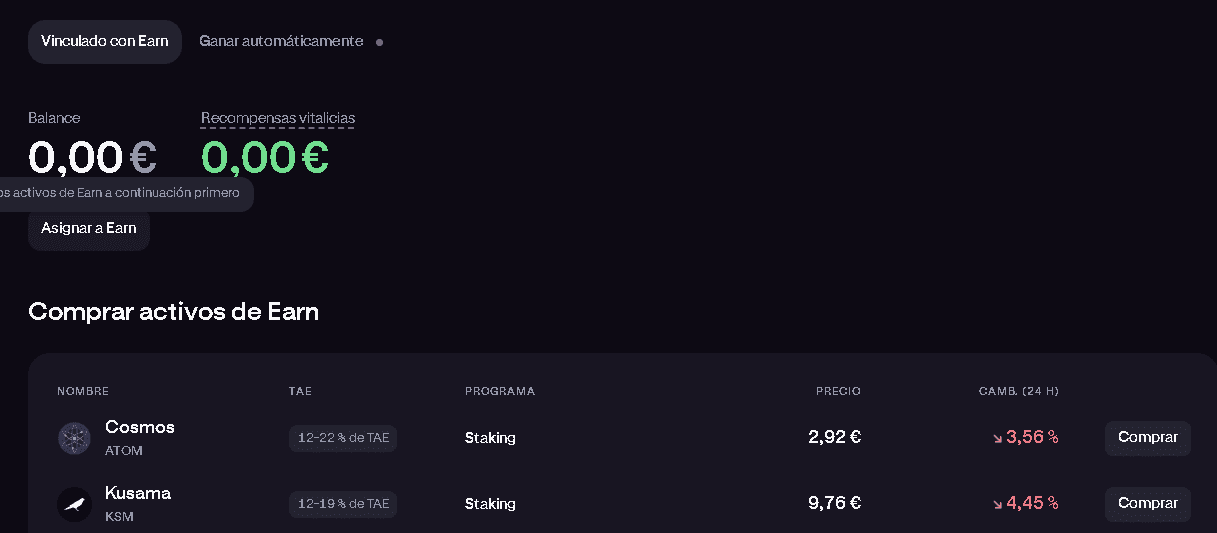
Task: Click the 12-19 % de TAE badge
Action: [343, 504]
